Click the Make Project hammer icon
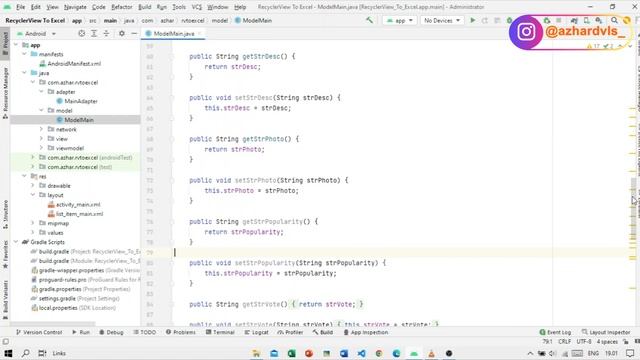Screen dimensions: 640x360 [369, 20]
